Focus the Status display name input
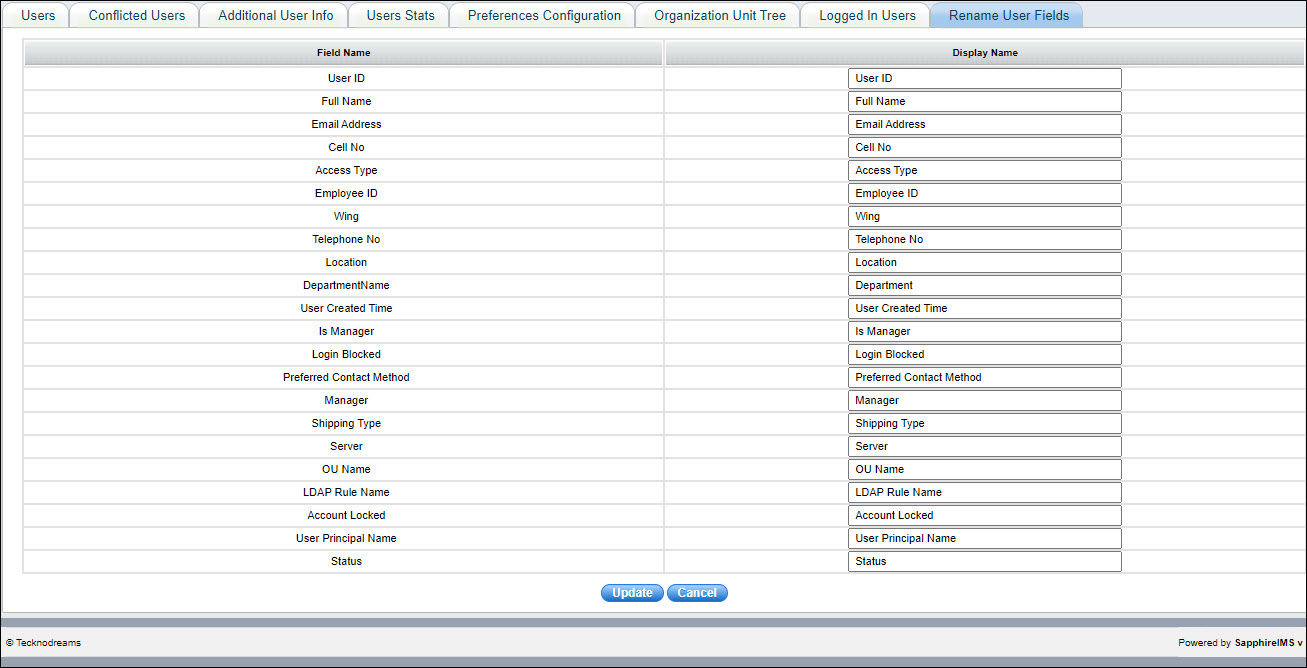This screenshot has height=668, width=1307. click(x=984, y=561)
